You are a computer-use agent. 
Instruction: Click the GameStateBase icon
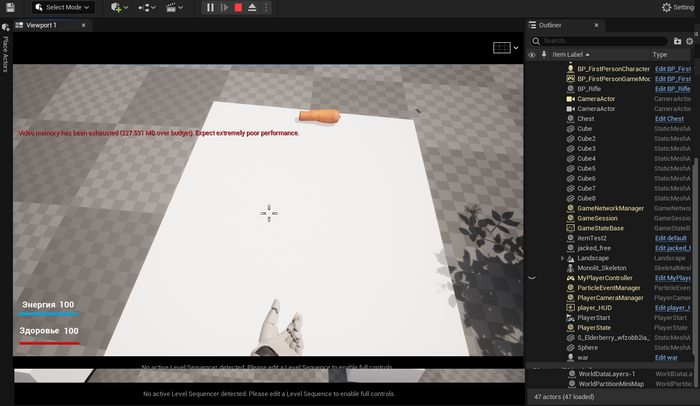tap(570, 228)
